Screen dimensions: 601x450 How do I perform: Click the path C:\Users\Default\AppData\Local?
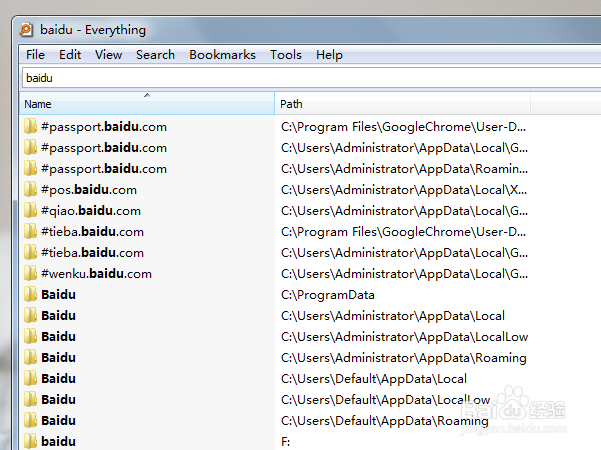click(374, 379)
